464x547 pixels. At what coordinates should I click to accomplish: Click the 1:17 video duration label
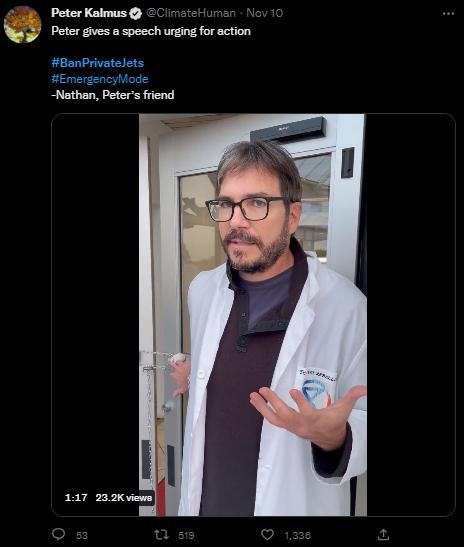pos(76,497)
